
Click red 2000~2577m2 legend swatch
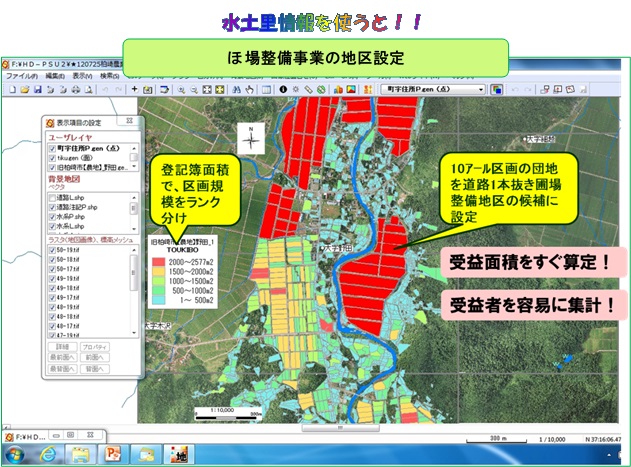pyautogui.click(x=159, y=262)
